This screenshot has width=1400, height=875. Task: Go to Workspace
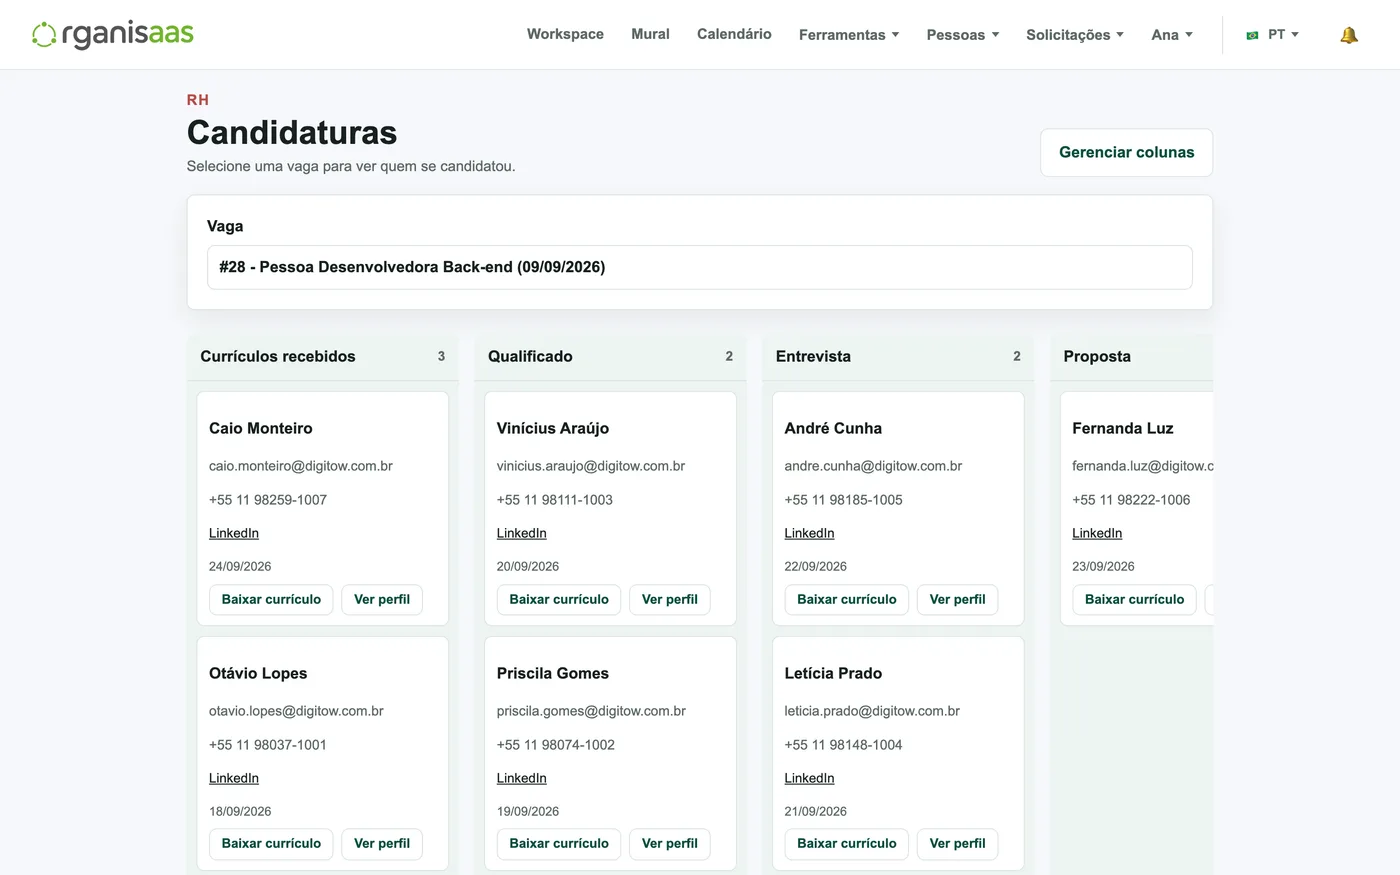coord(565,34)
